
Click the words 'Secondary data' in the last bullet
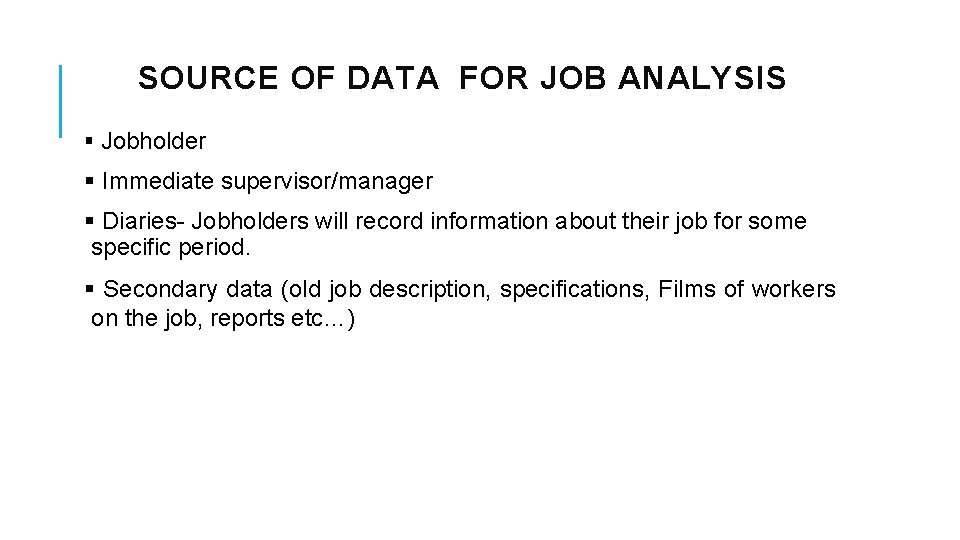pyautogui.click(x=187, y=289)
